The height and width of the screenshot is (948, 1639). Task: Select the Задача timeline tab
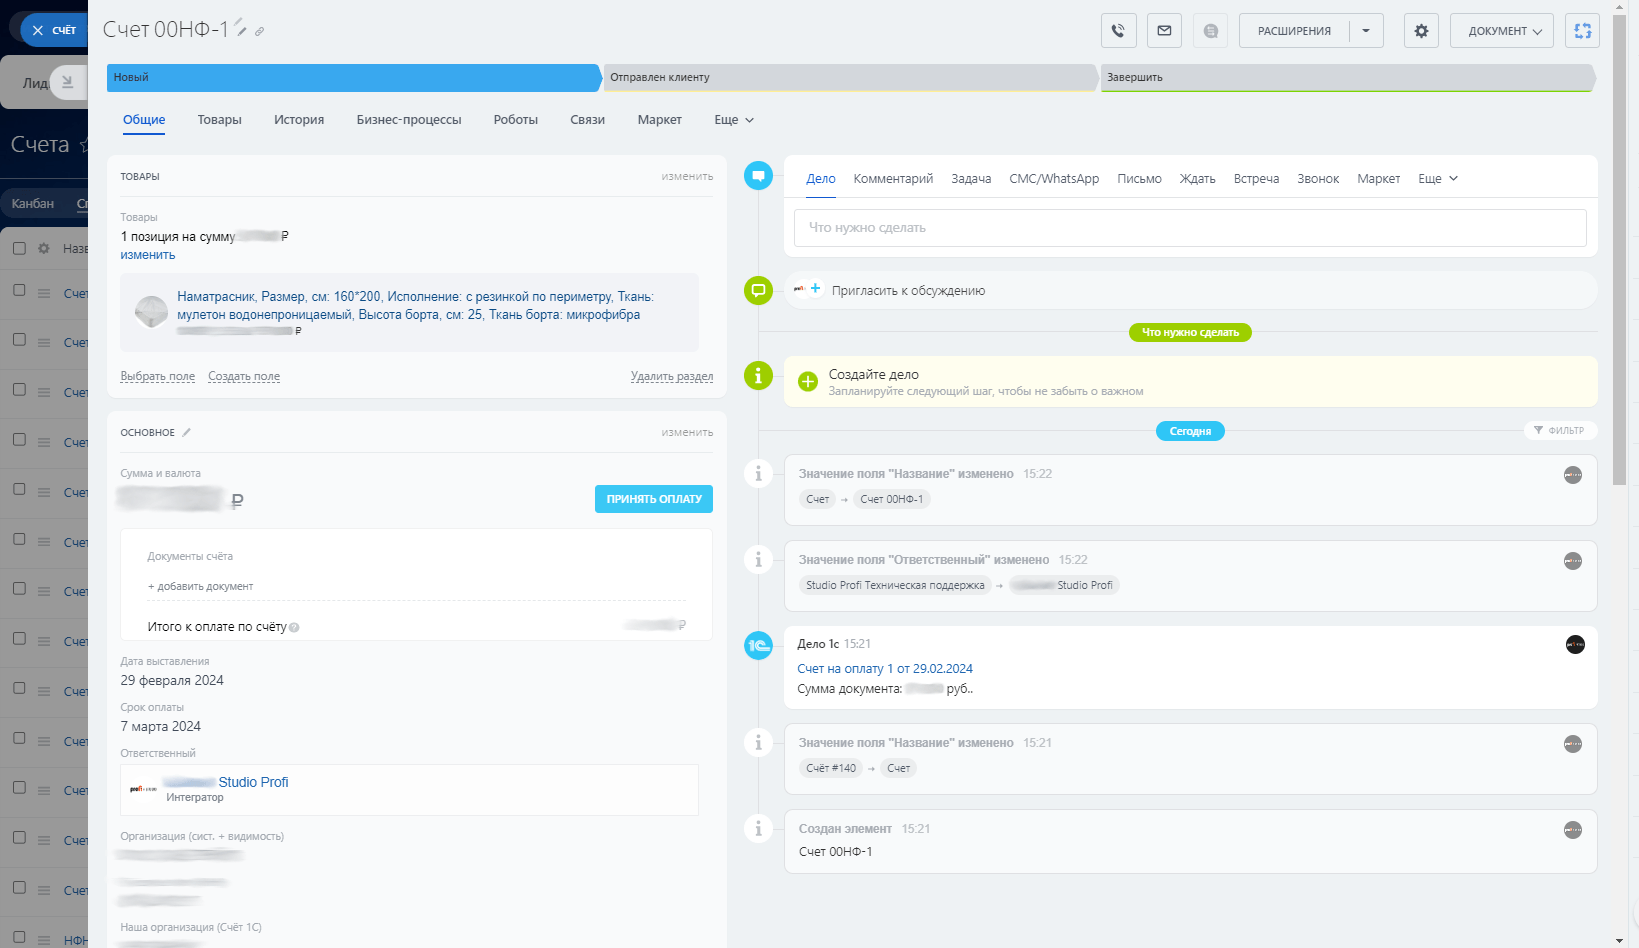[x=971, y=179]
